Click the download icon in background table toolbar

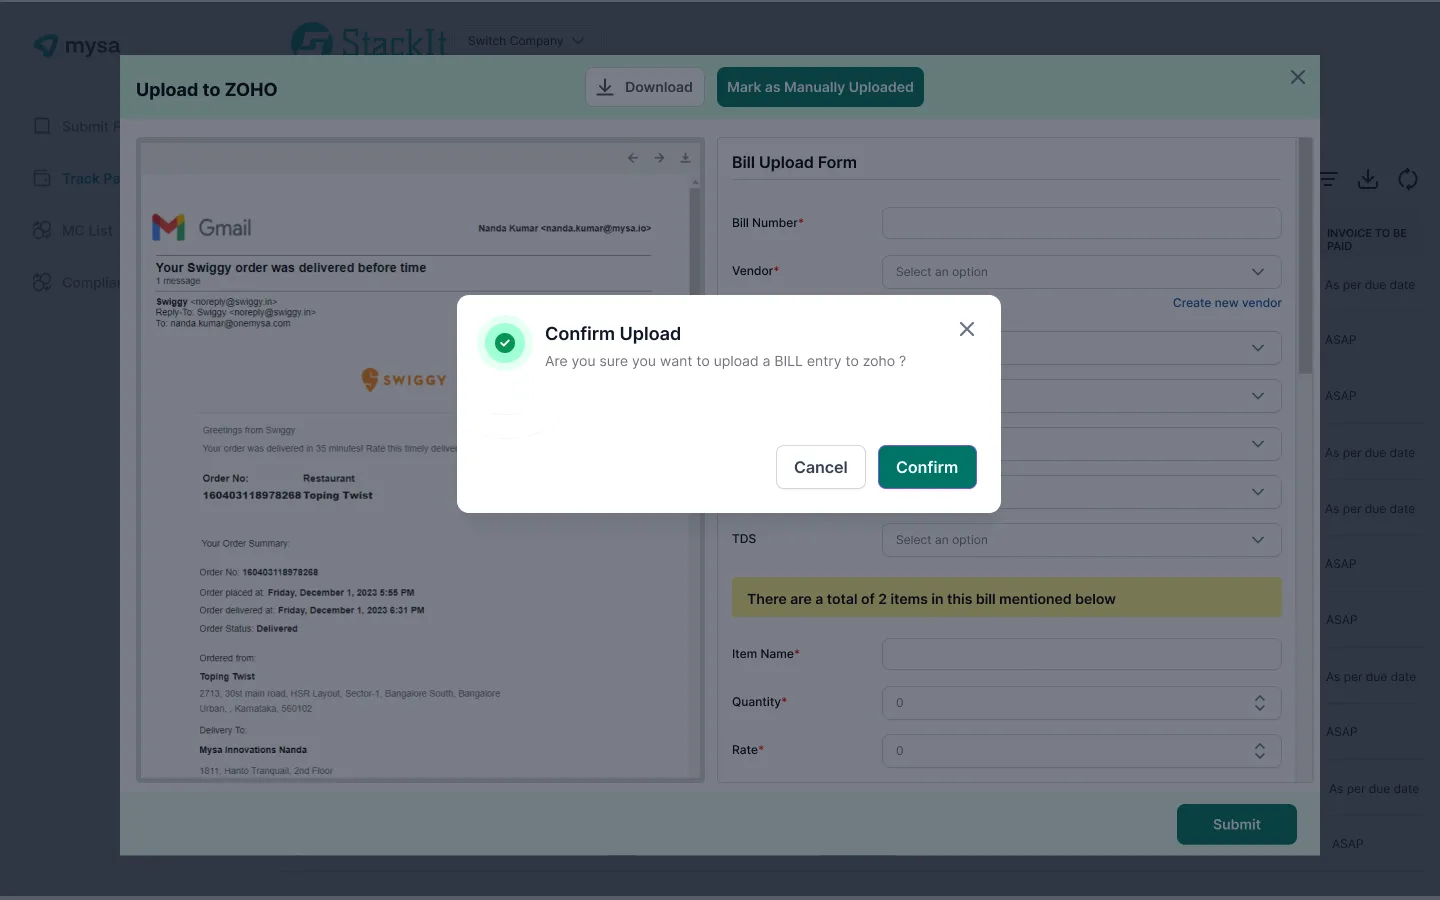click(x=1368, y=179)
